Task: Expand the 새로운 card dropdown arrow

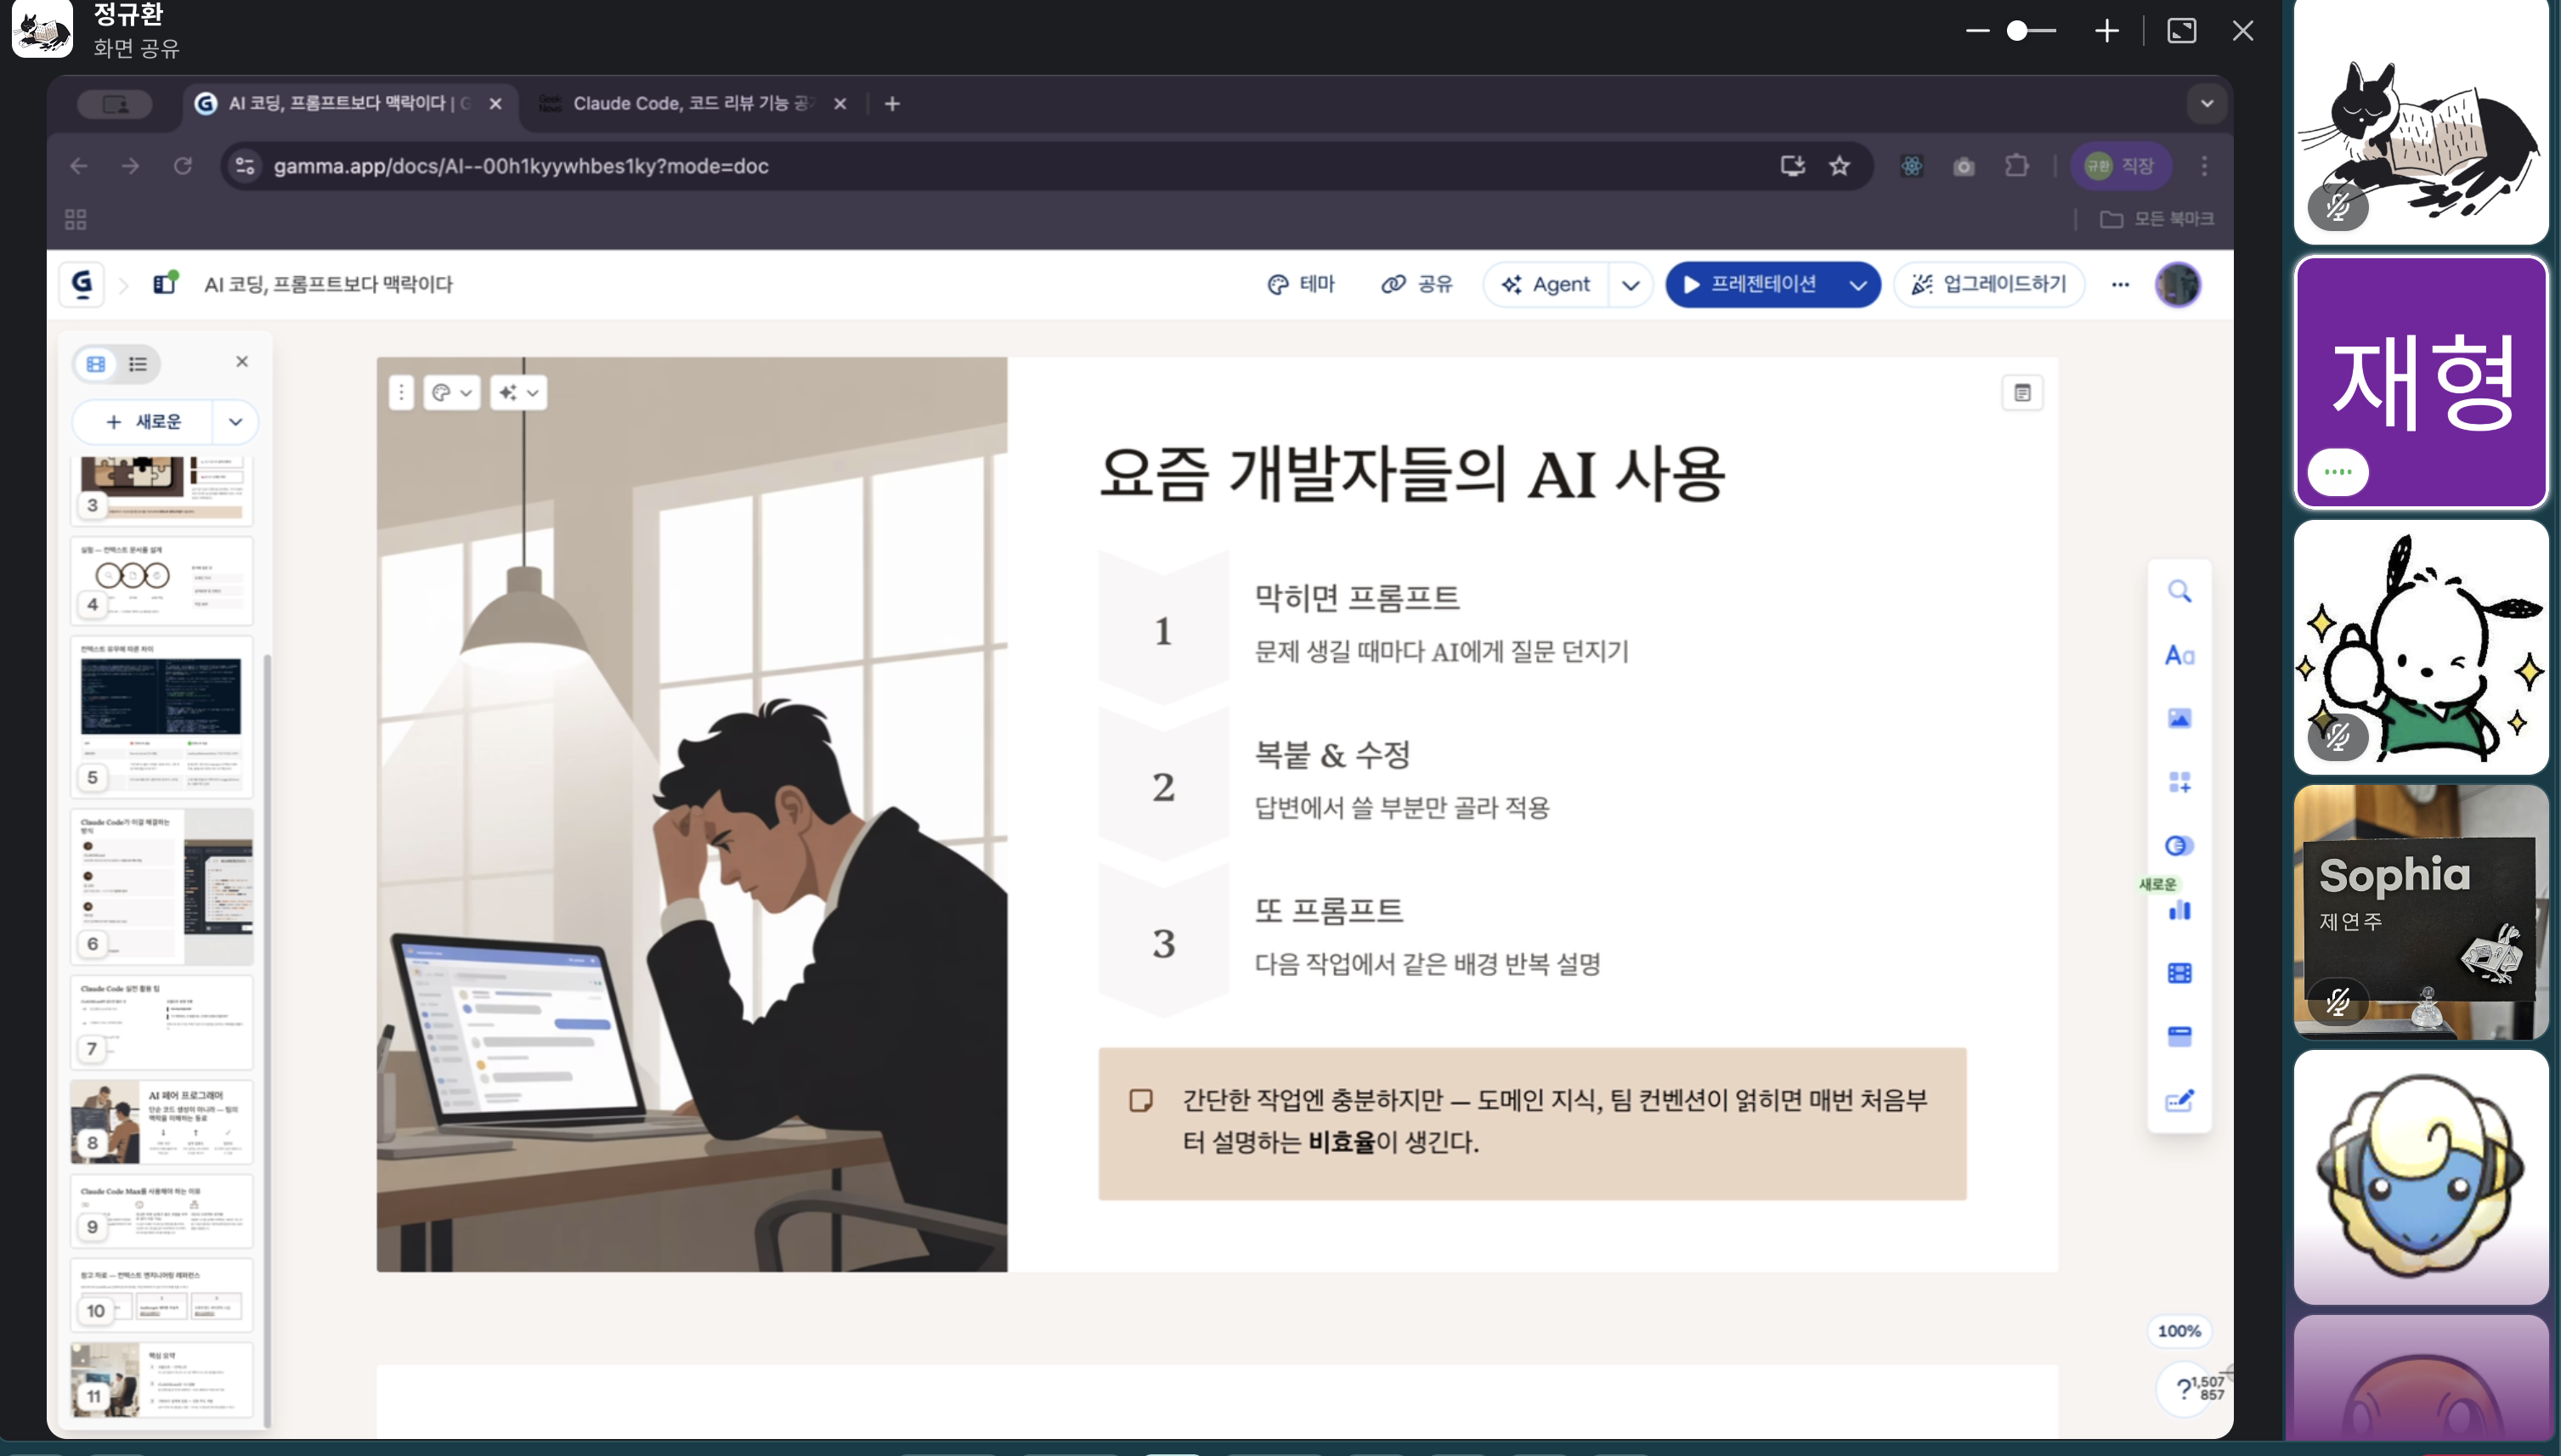Action: point(236,422)
